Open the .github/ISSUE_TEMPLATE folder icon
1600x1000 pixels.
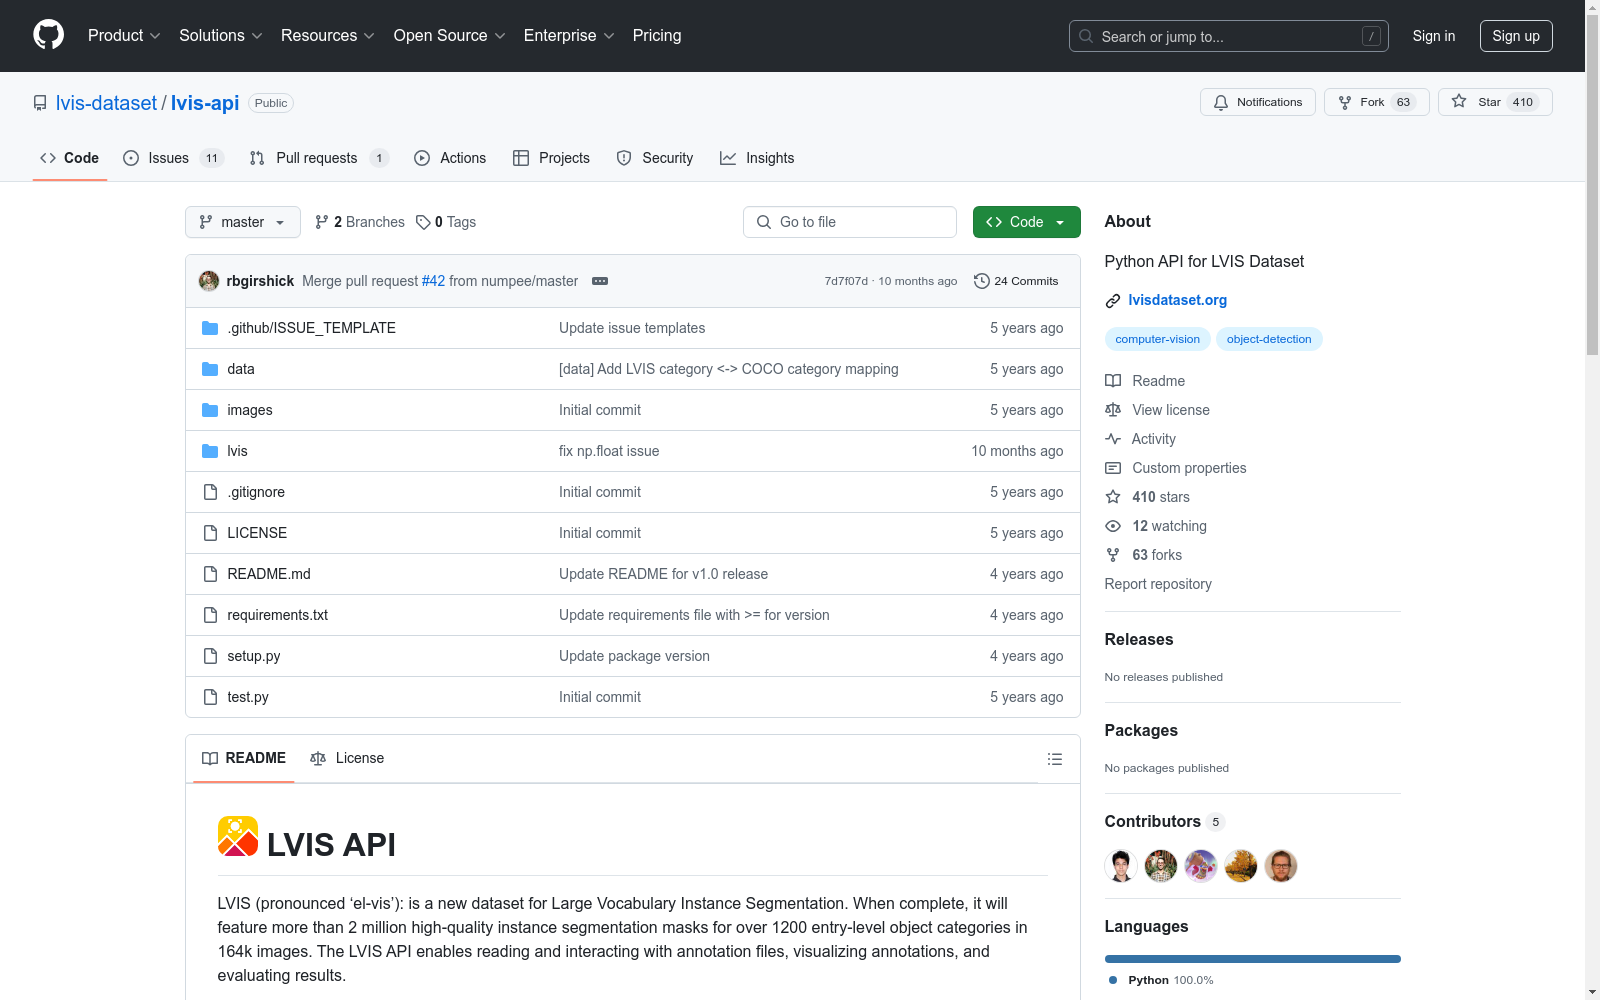click(x=210, y=328)
